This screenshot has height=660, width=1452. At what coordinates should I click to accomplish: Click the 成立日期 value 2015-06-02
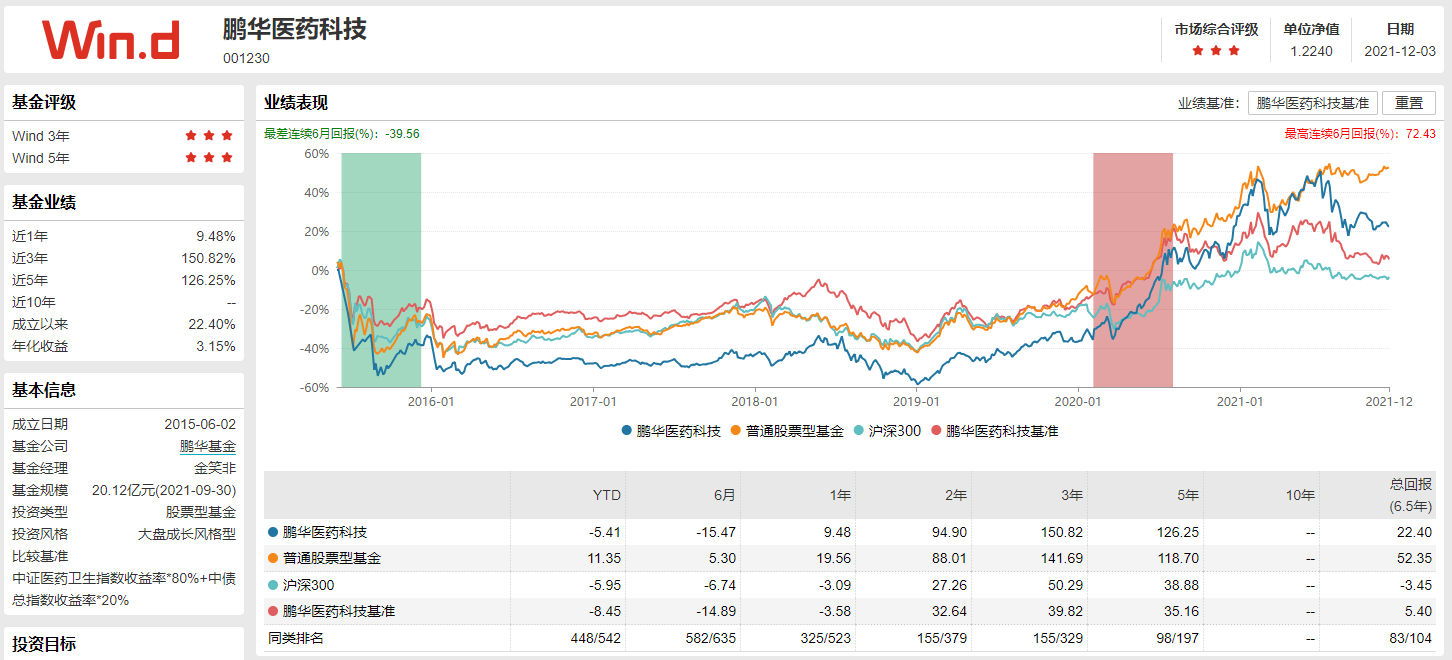[x=200, y=424]
